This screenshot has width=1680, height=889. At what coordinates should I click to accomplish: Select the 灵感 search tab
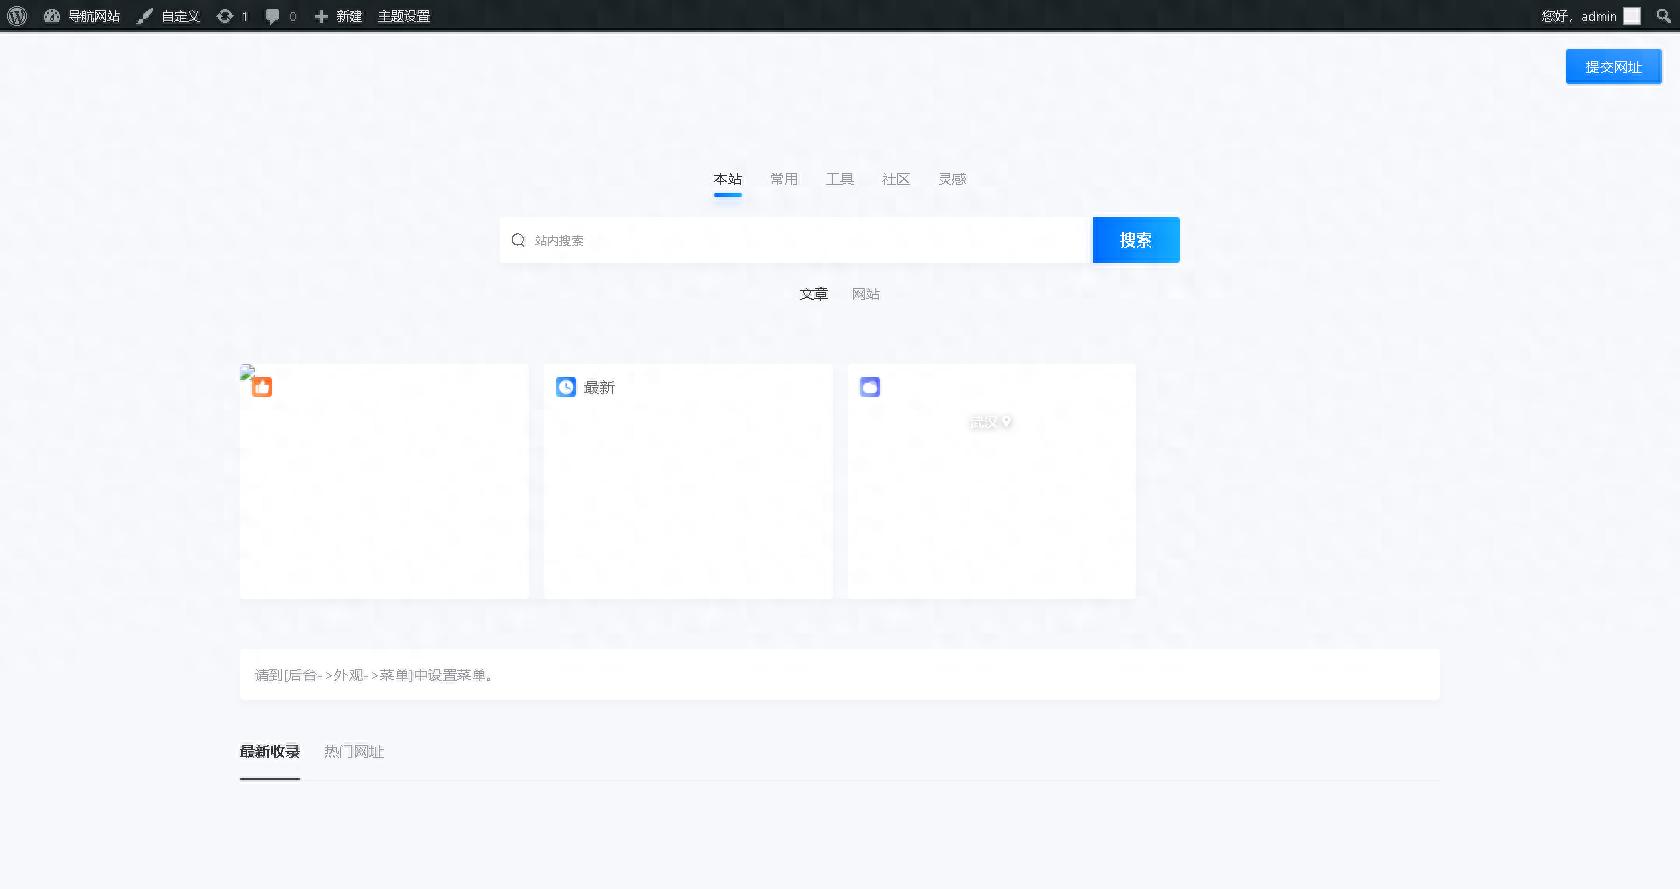952,179
